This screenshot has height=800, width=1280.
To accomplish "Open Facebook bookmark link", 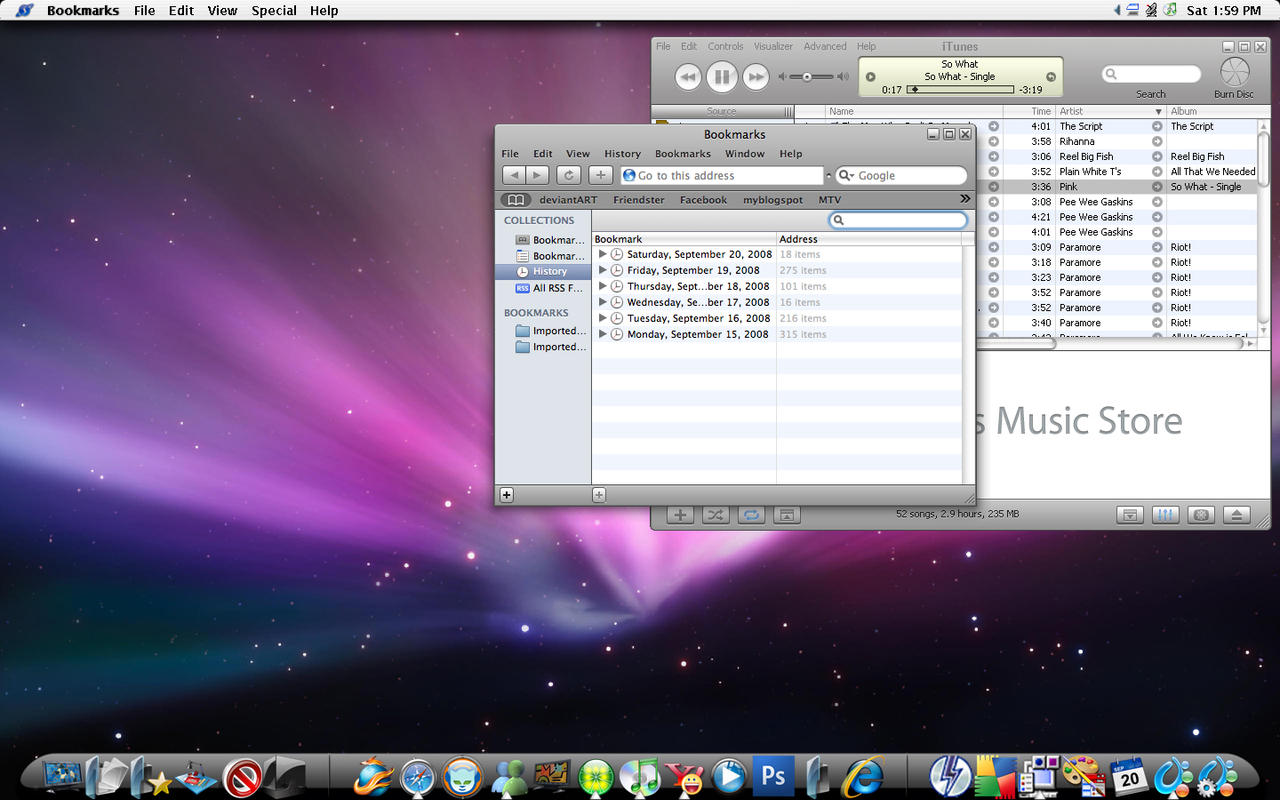I will (x=703, y=200).
